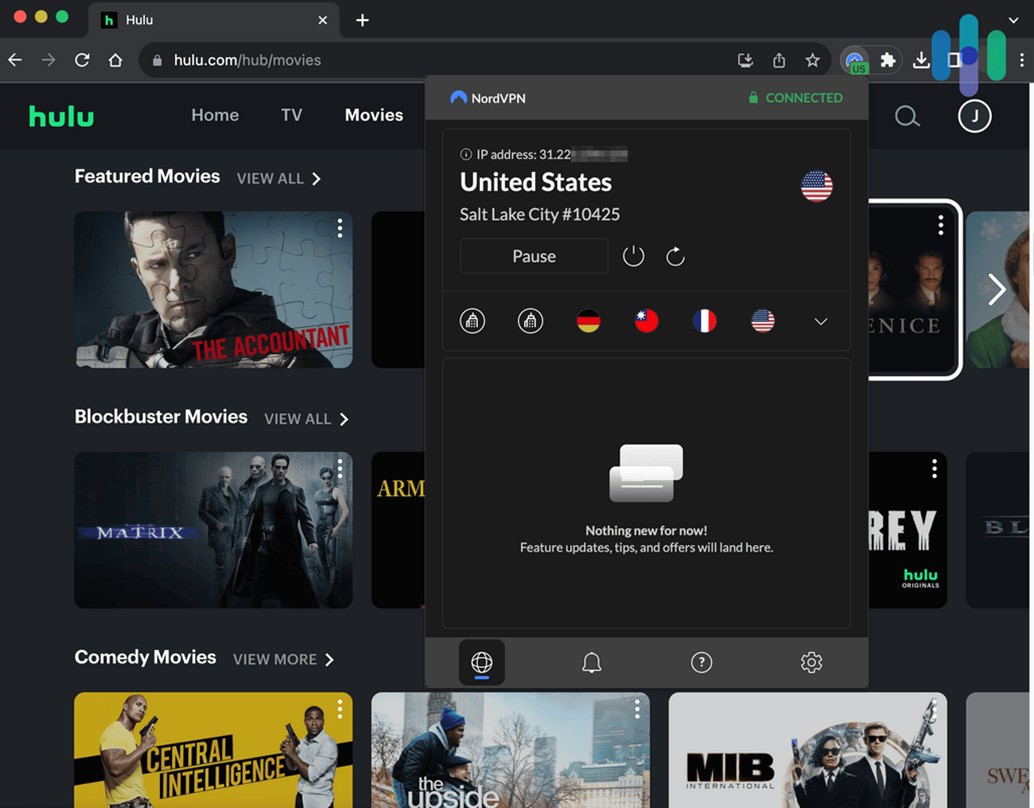The height and width of the screenshot is (808, 1034).
Task: Click the NordVPN logo title
Action: pos(488,98)
